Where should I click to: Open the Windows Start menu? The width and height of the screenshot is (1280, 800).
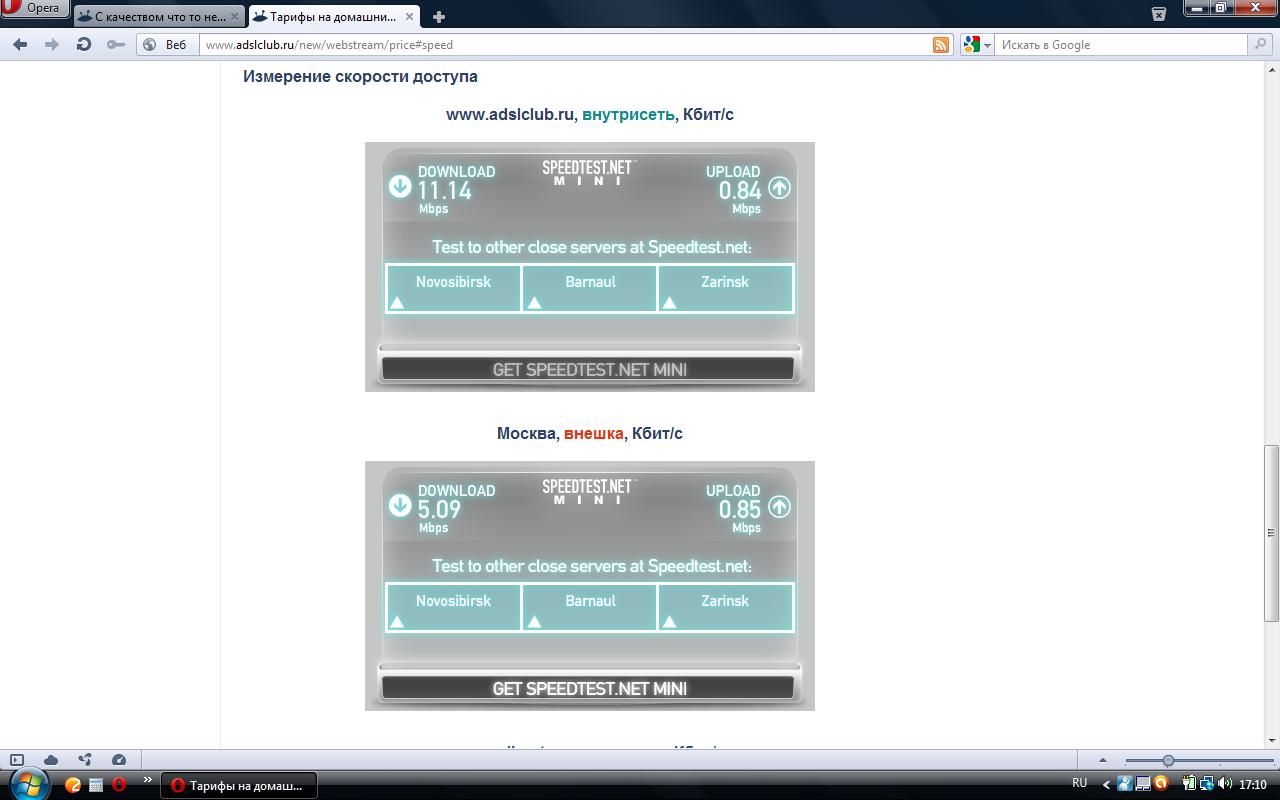[x=27, y=784]
